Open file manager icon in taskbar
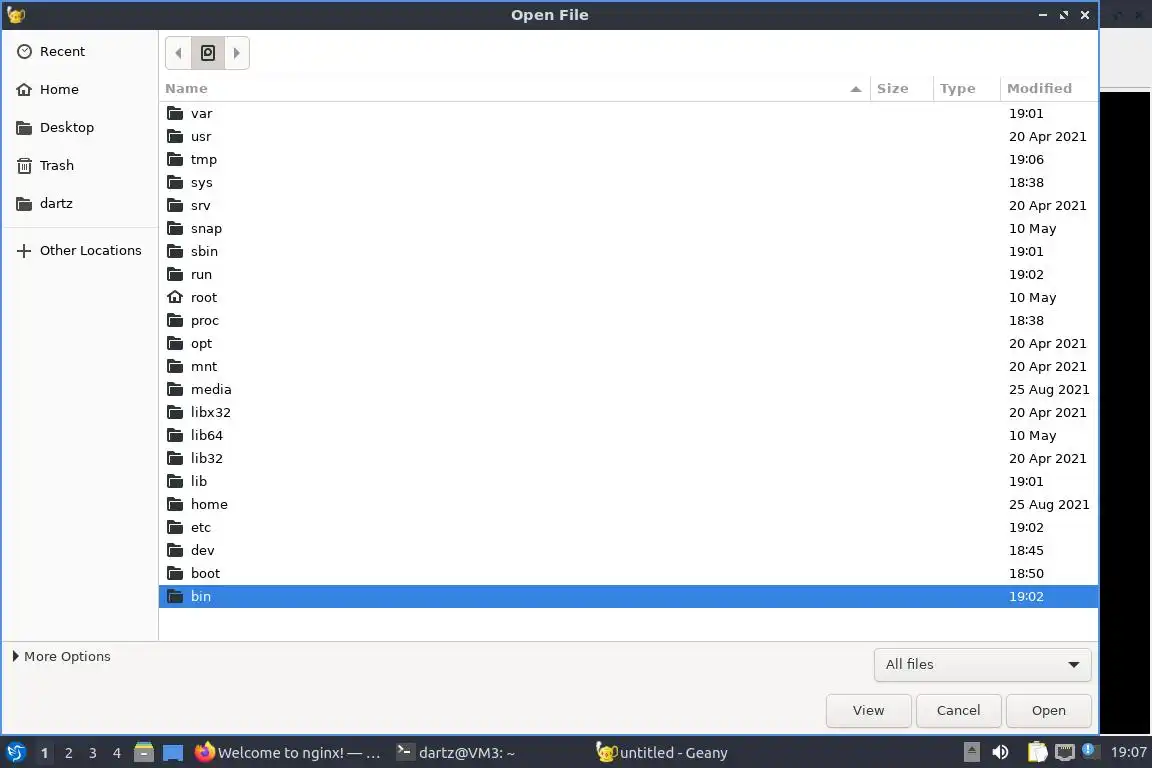 point(144,753)
